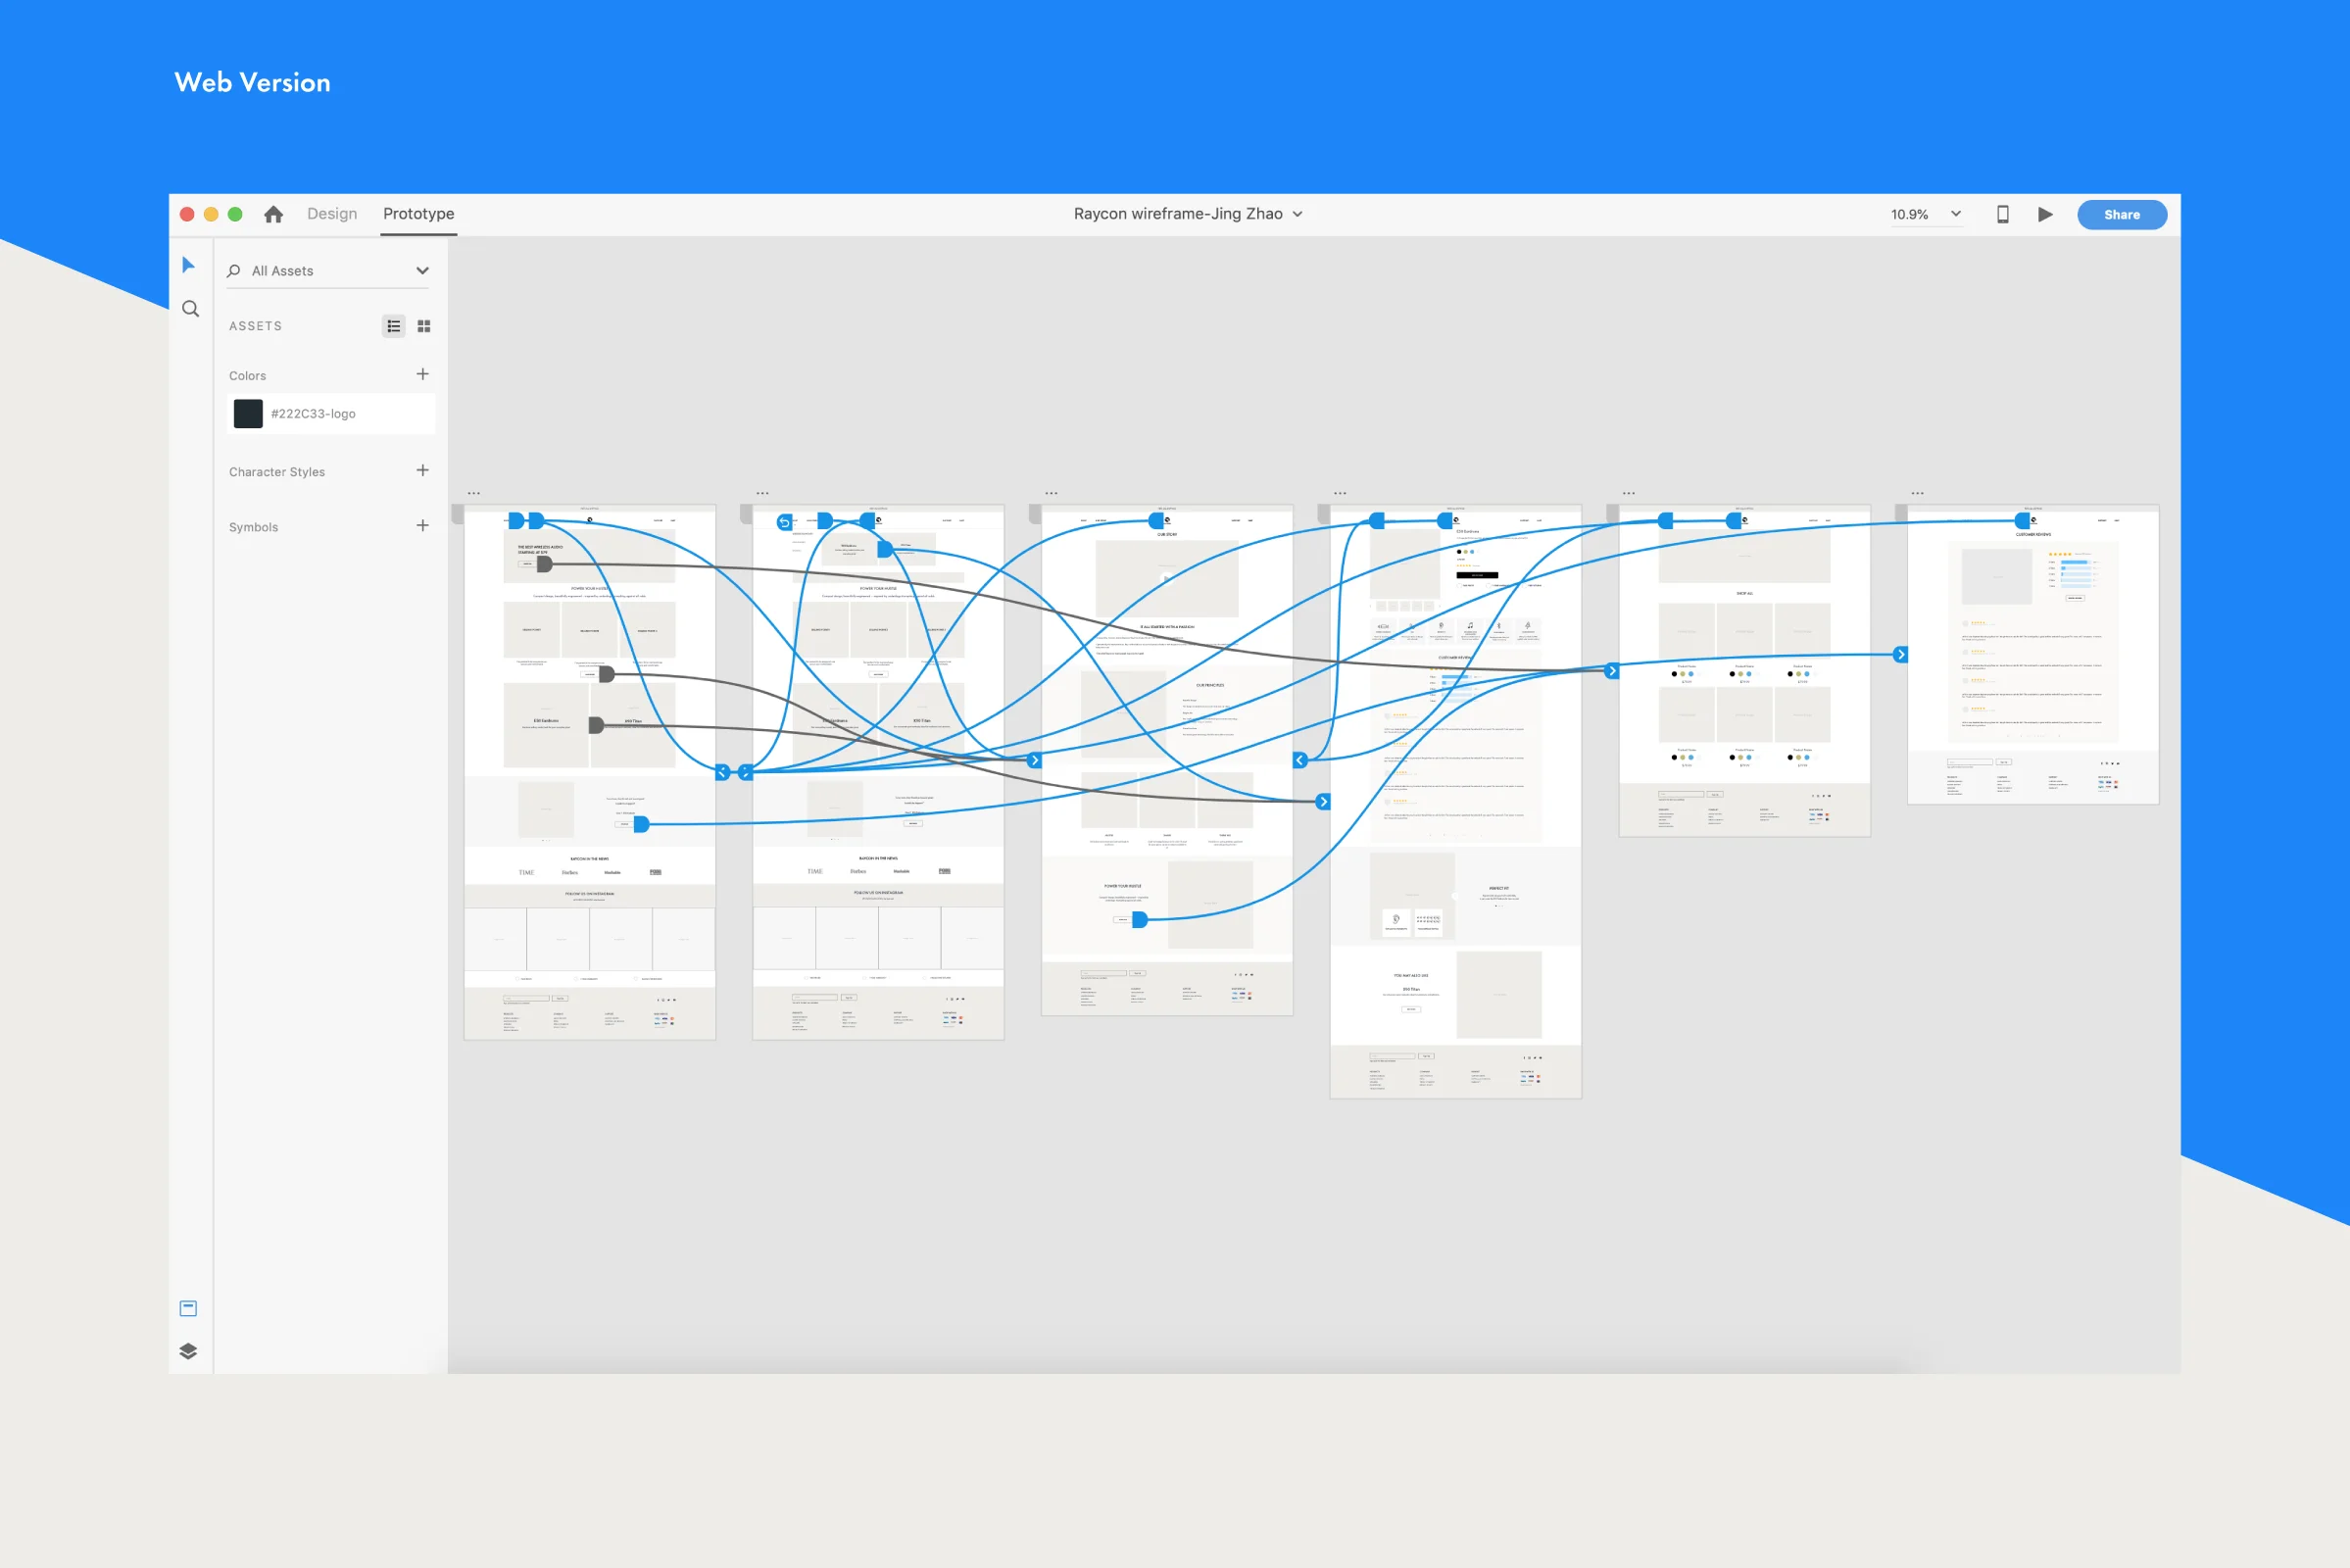Switch assets to list view

(393, 325)
